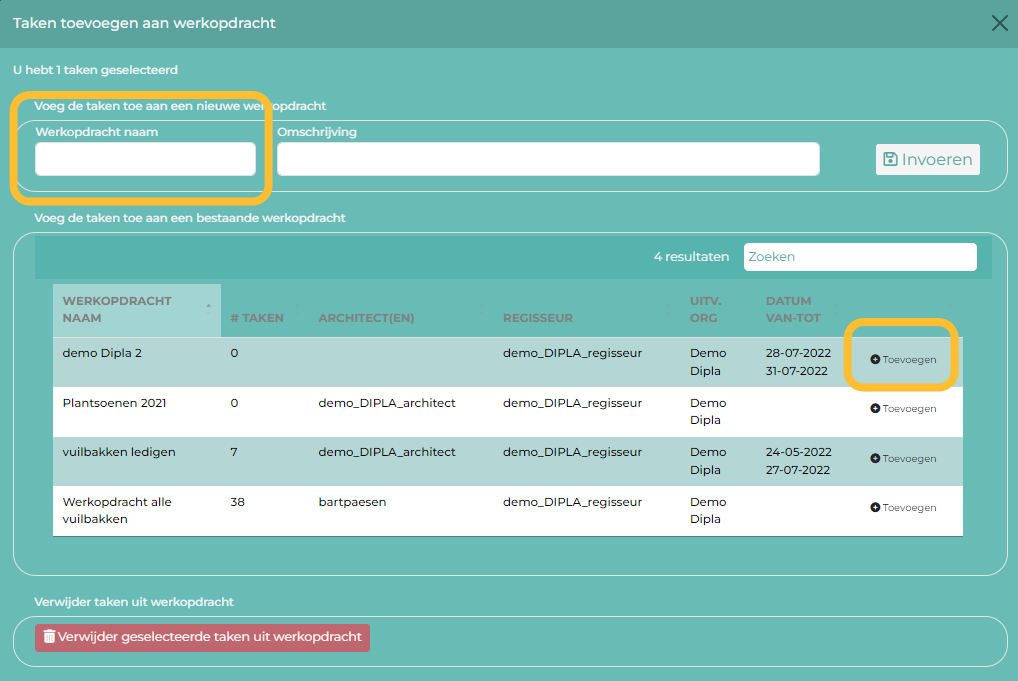Sort table by Regisseur column header
Viewport: 1018px width, 681px height.
click(538, 318)
